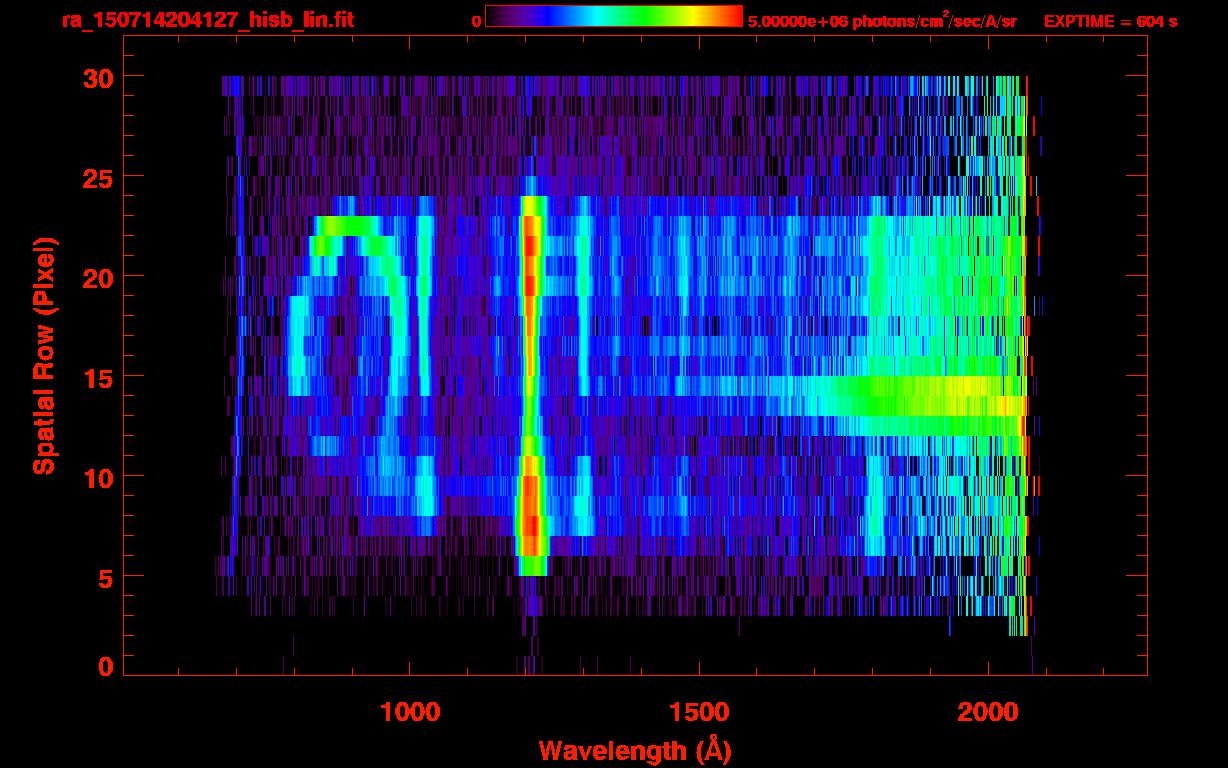Click the spatial row 25 tick label
The width and height of the screenshot is (1228, 768).
pos(99,177)
